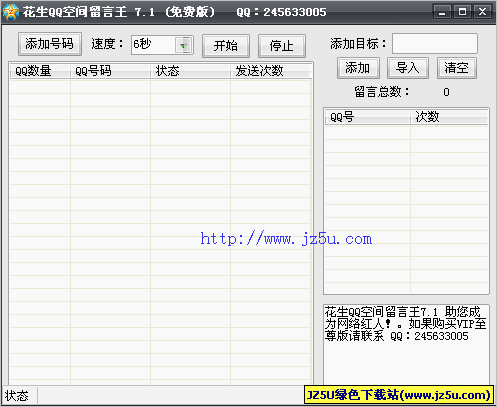Select the QQ数量 column header
The height and width of the screenshot is (407, 497).
point(40,71)
